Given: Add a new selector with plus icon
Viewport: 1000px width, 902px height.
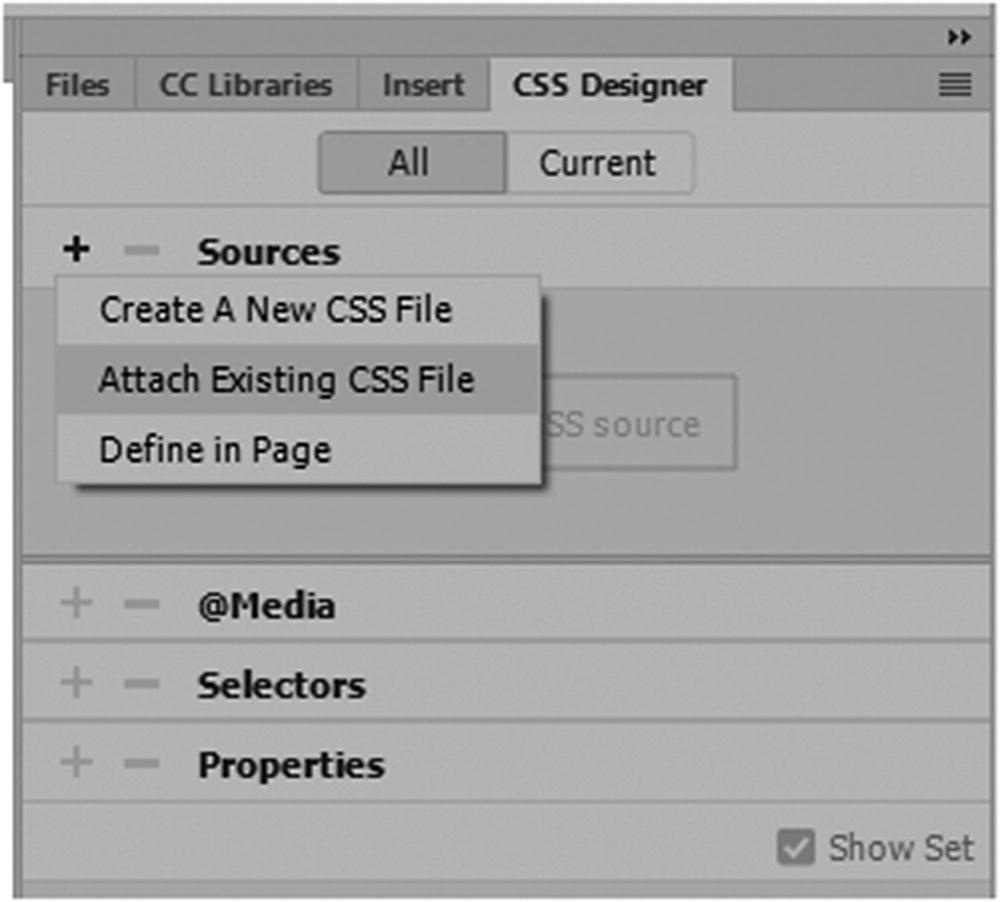Looking at the screenshot, I should (x=76, y=684).
